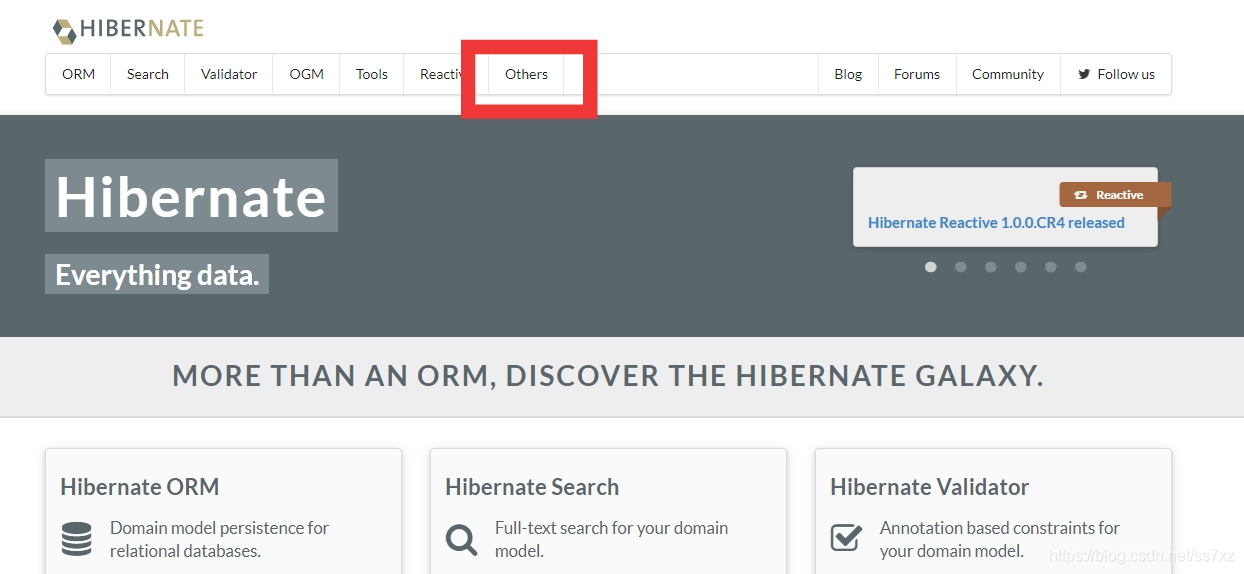The width and height of the screenshot is (1244, 574).
Task: Click 'MORE THAN AN ORM' galaxy heading
Action: (x=608, y=376)
